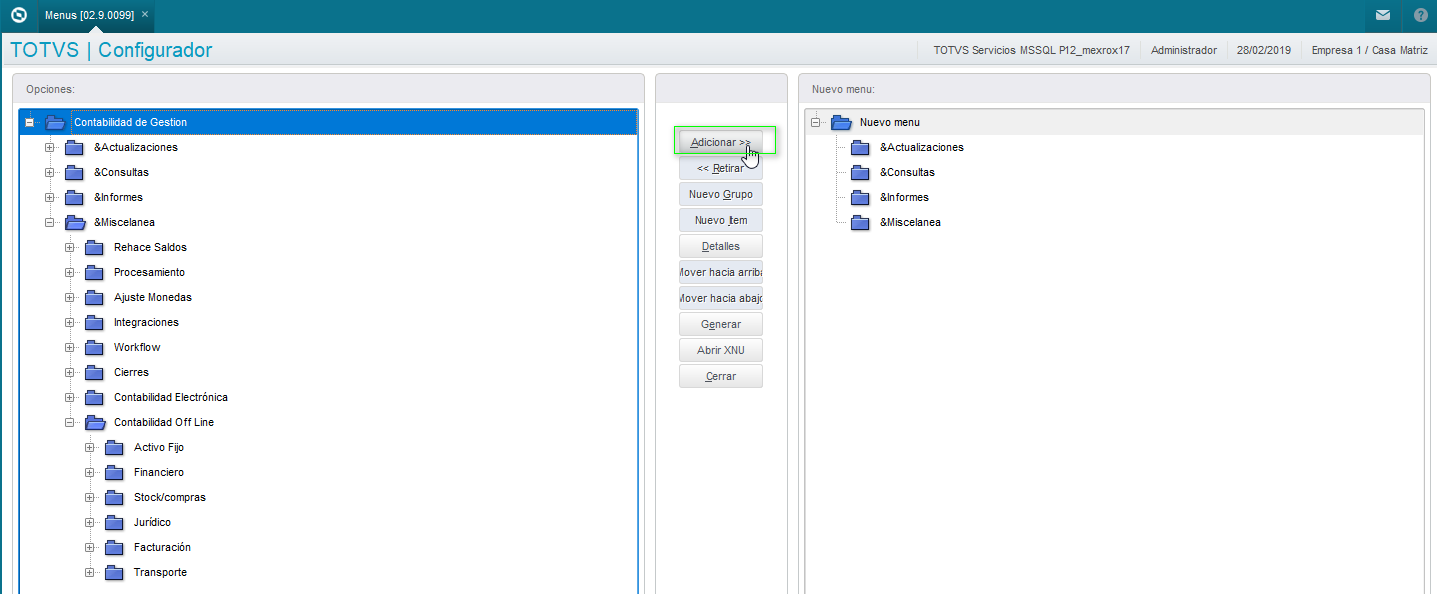1437x594 pixels.
Task: Click the Rehace Saldos folder icon
Action: click(95, 247)
